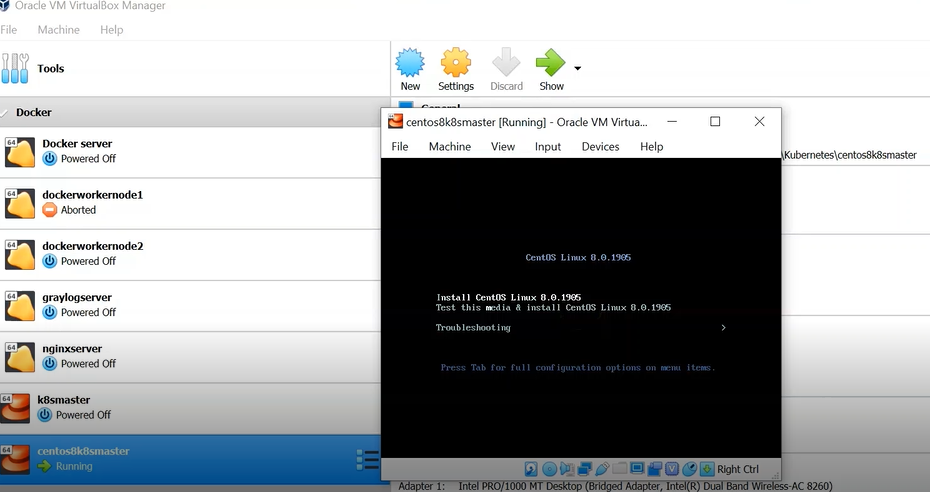Click the display status icon
The width and height of the screenshot is (930, 492).
[637, 468]
